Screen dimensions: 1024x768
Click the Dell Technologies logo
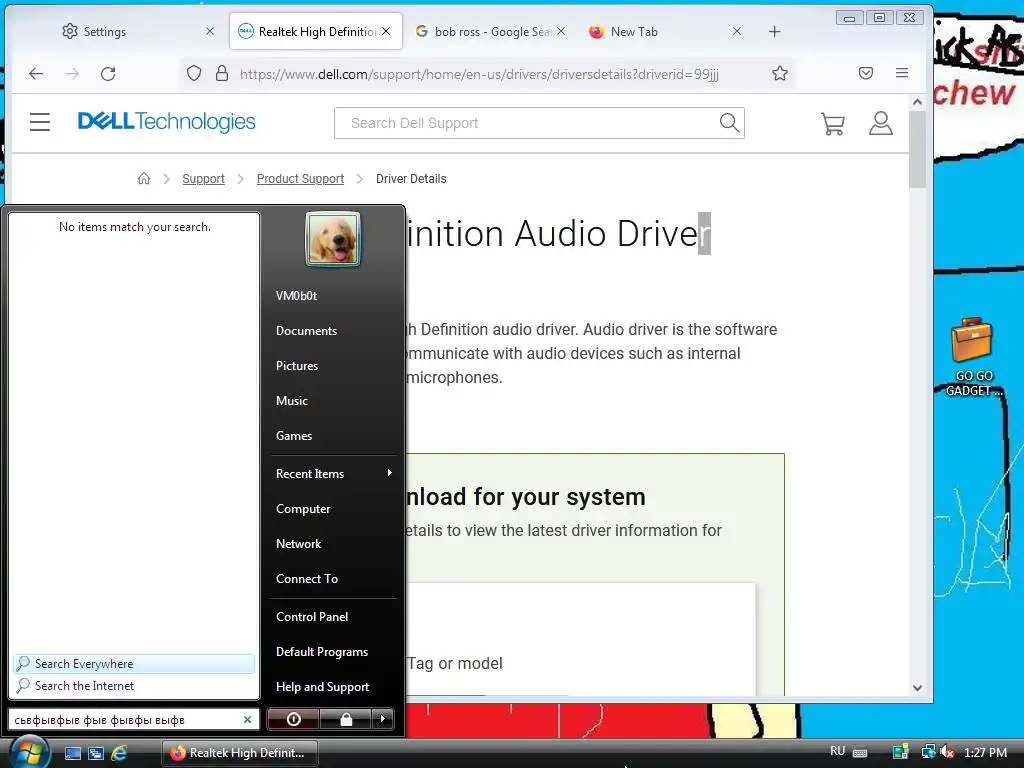[167, 121]
